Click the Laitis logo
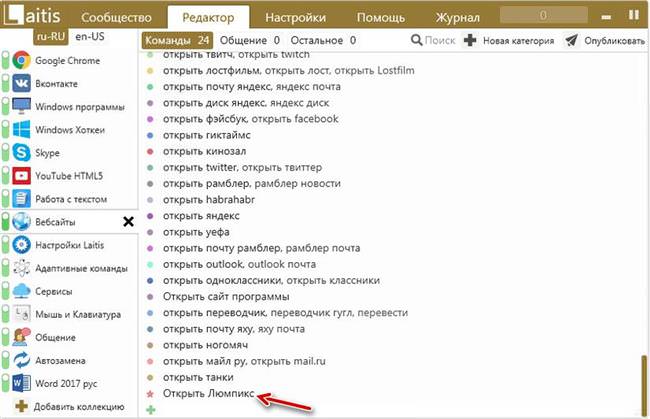650x419 pixels. [x=34, y=15]
